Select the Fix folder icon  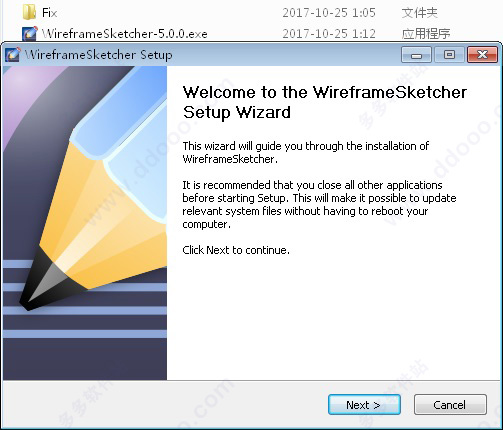29,12
